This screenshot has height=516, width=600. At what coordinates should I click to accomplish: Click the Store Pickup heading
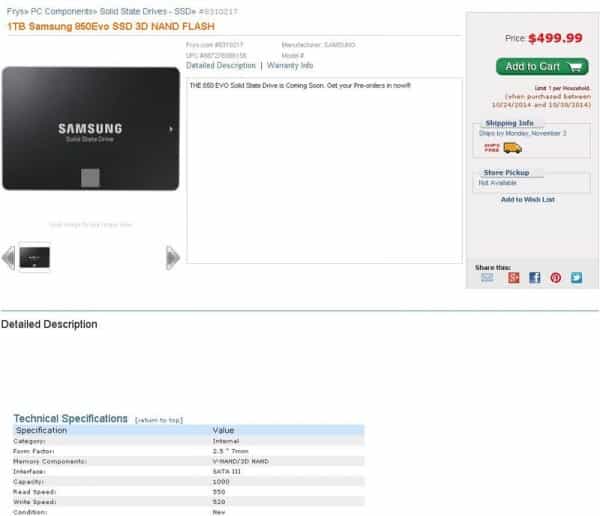tap(506, 172)
